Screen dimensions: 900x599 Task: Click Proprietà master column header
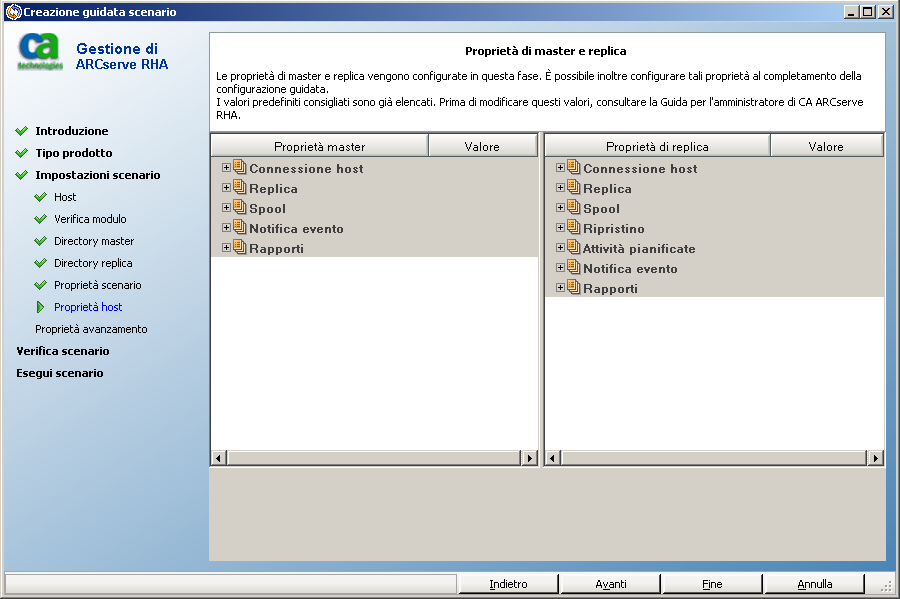[x=320, y=146]
